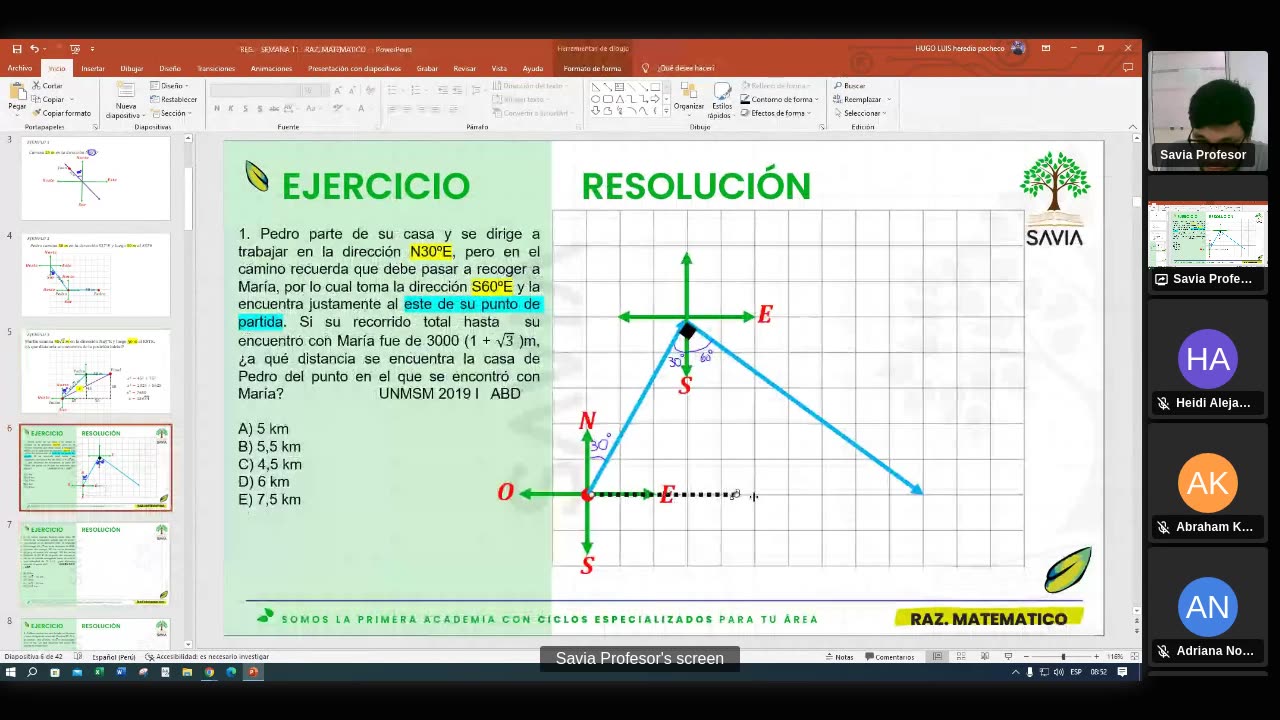Open the Windows Start menu
1280x720 pixels.
(10, 672)
